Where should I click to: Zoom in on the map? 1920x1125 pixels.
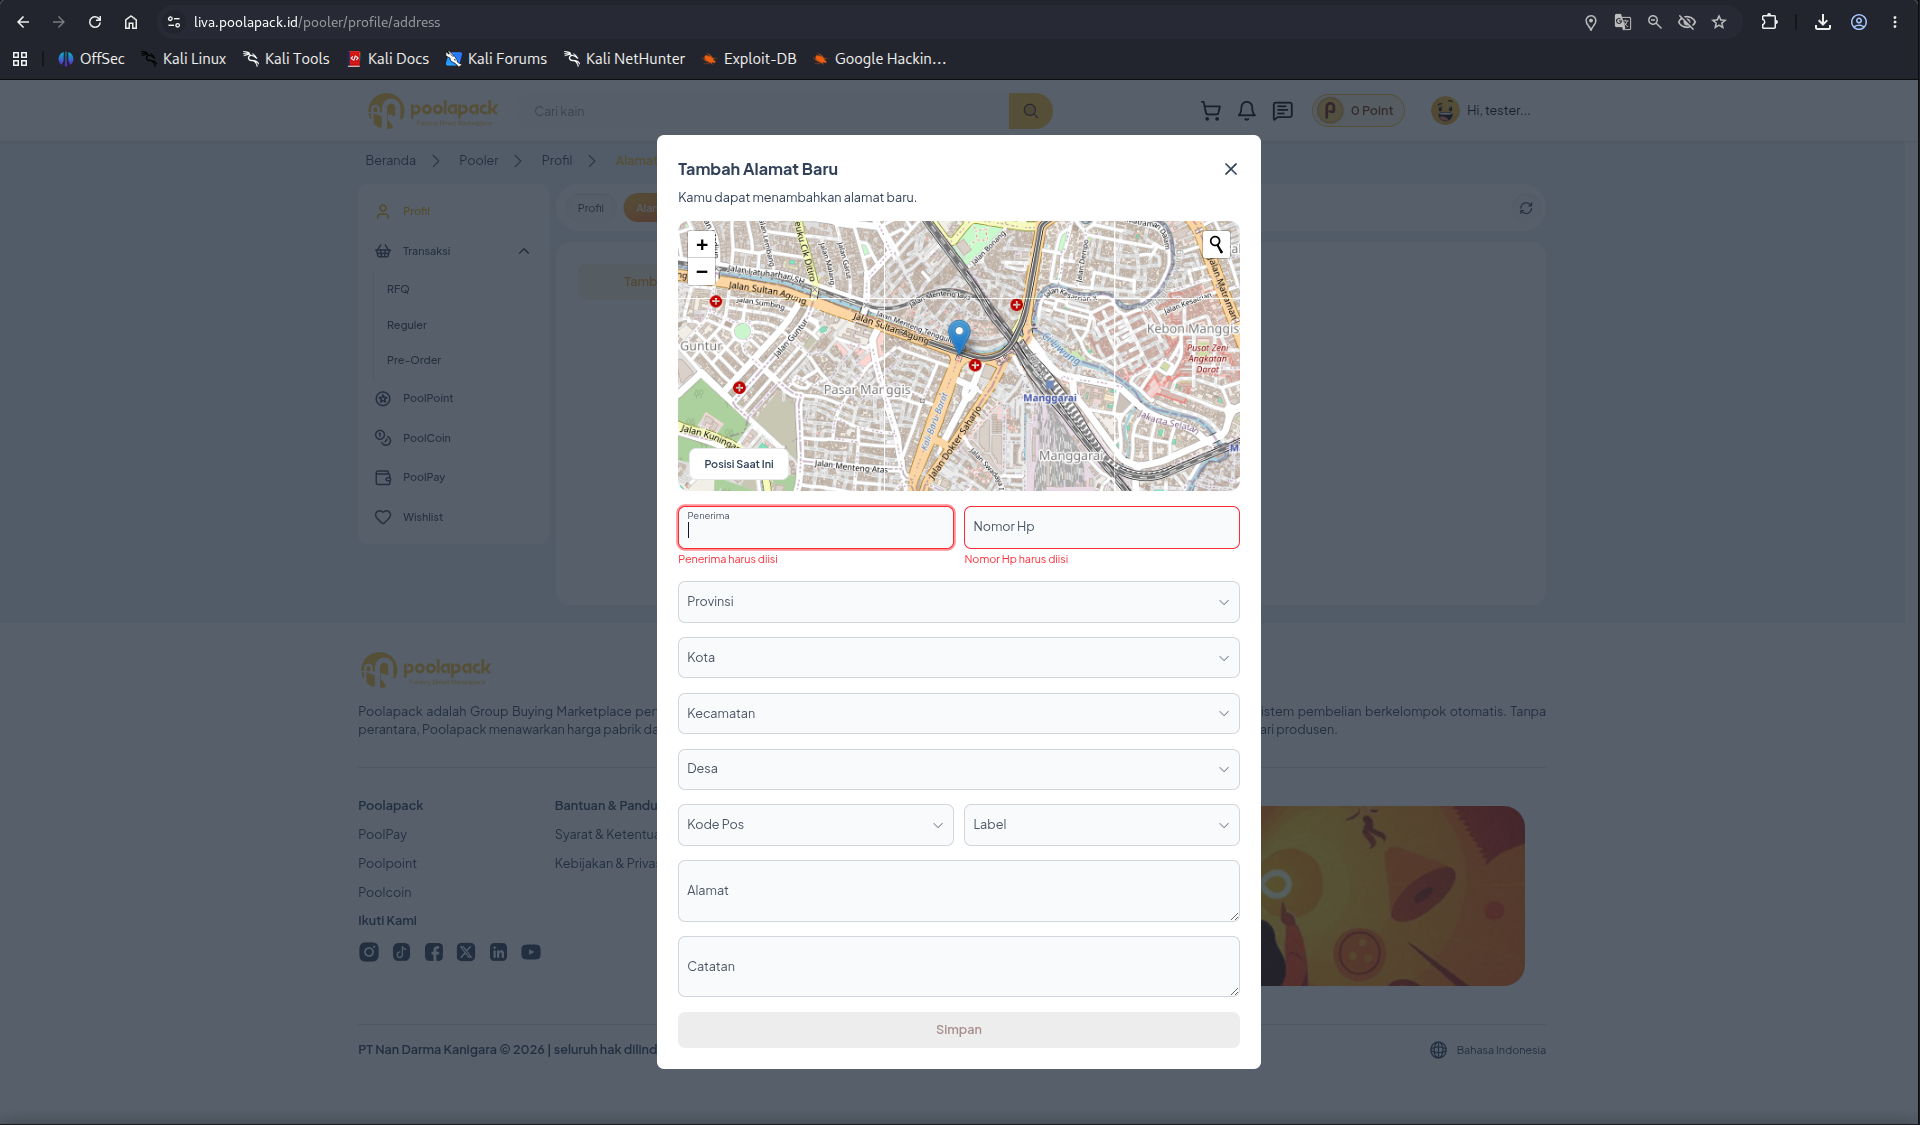[702, 245]
